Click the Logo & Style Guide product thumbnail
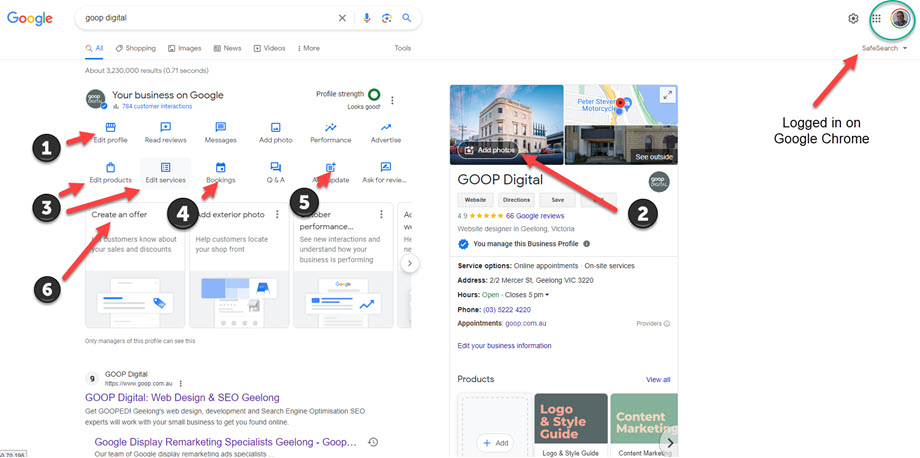This screenshot has width=920, height=458. (x=571, y=422)
